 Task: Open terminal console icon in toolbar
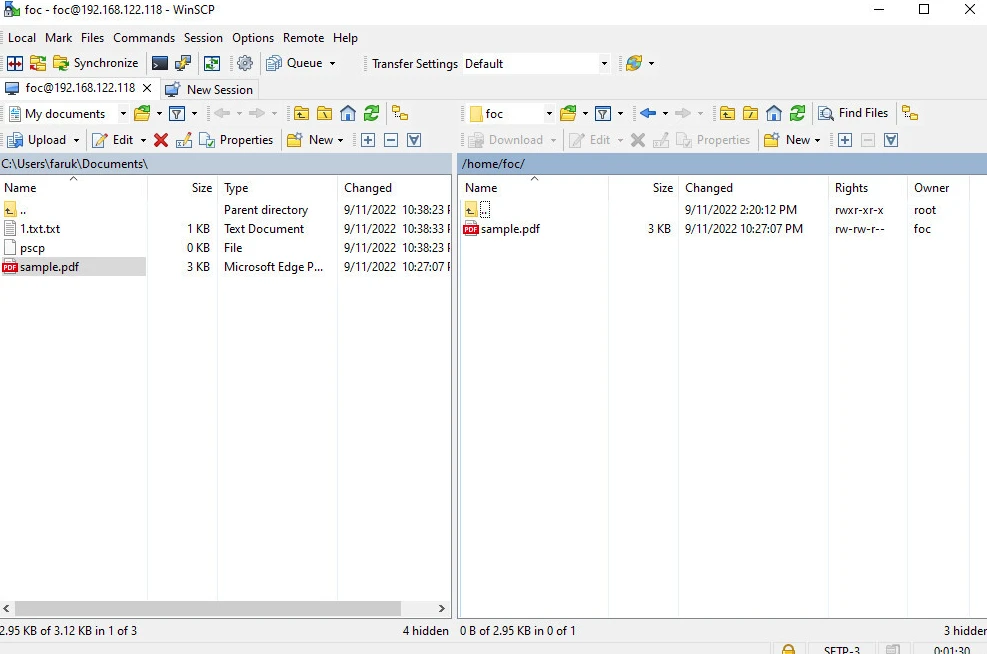pos(160,63)
